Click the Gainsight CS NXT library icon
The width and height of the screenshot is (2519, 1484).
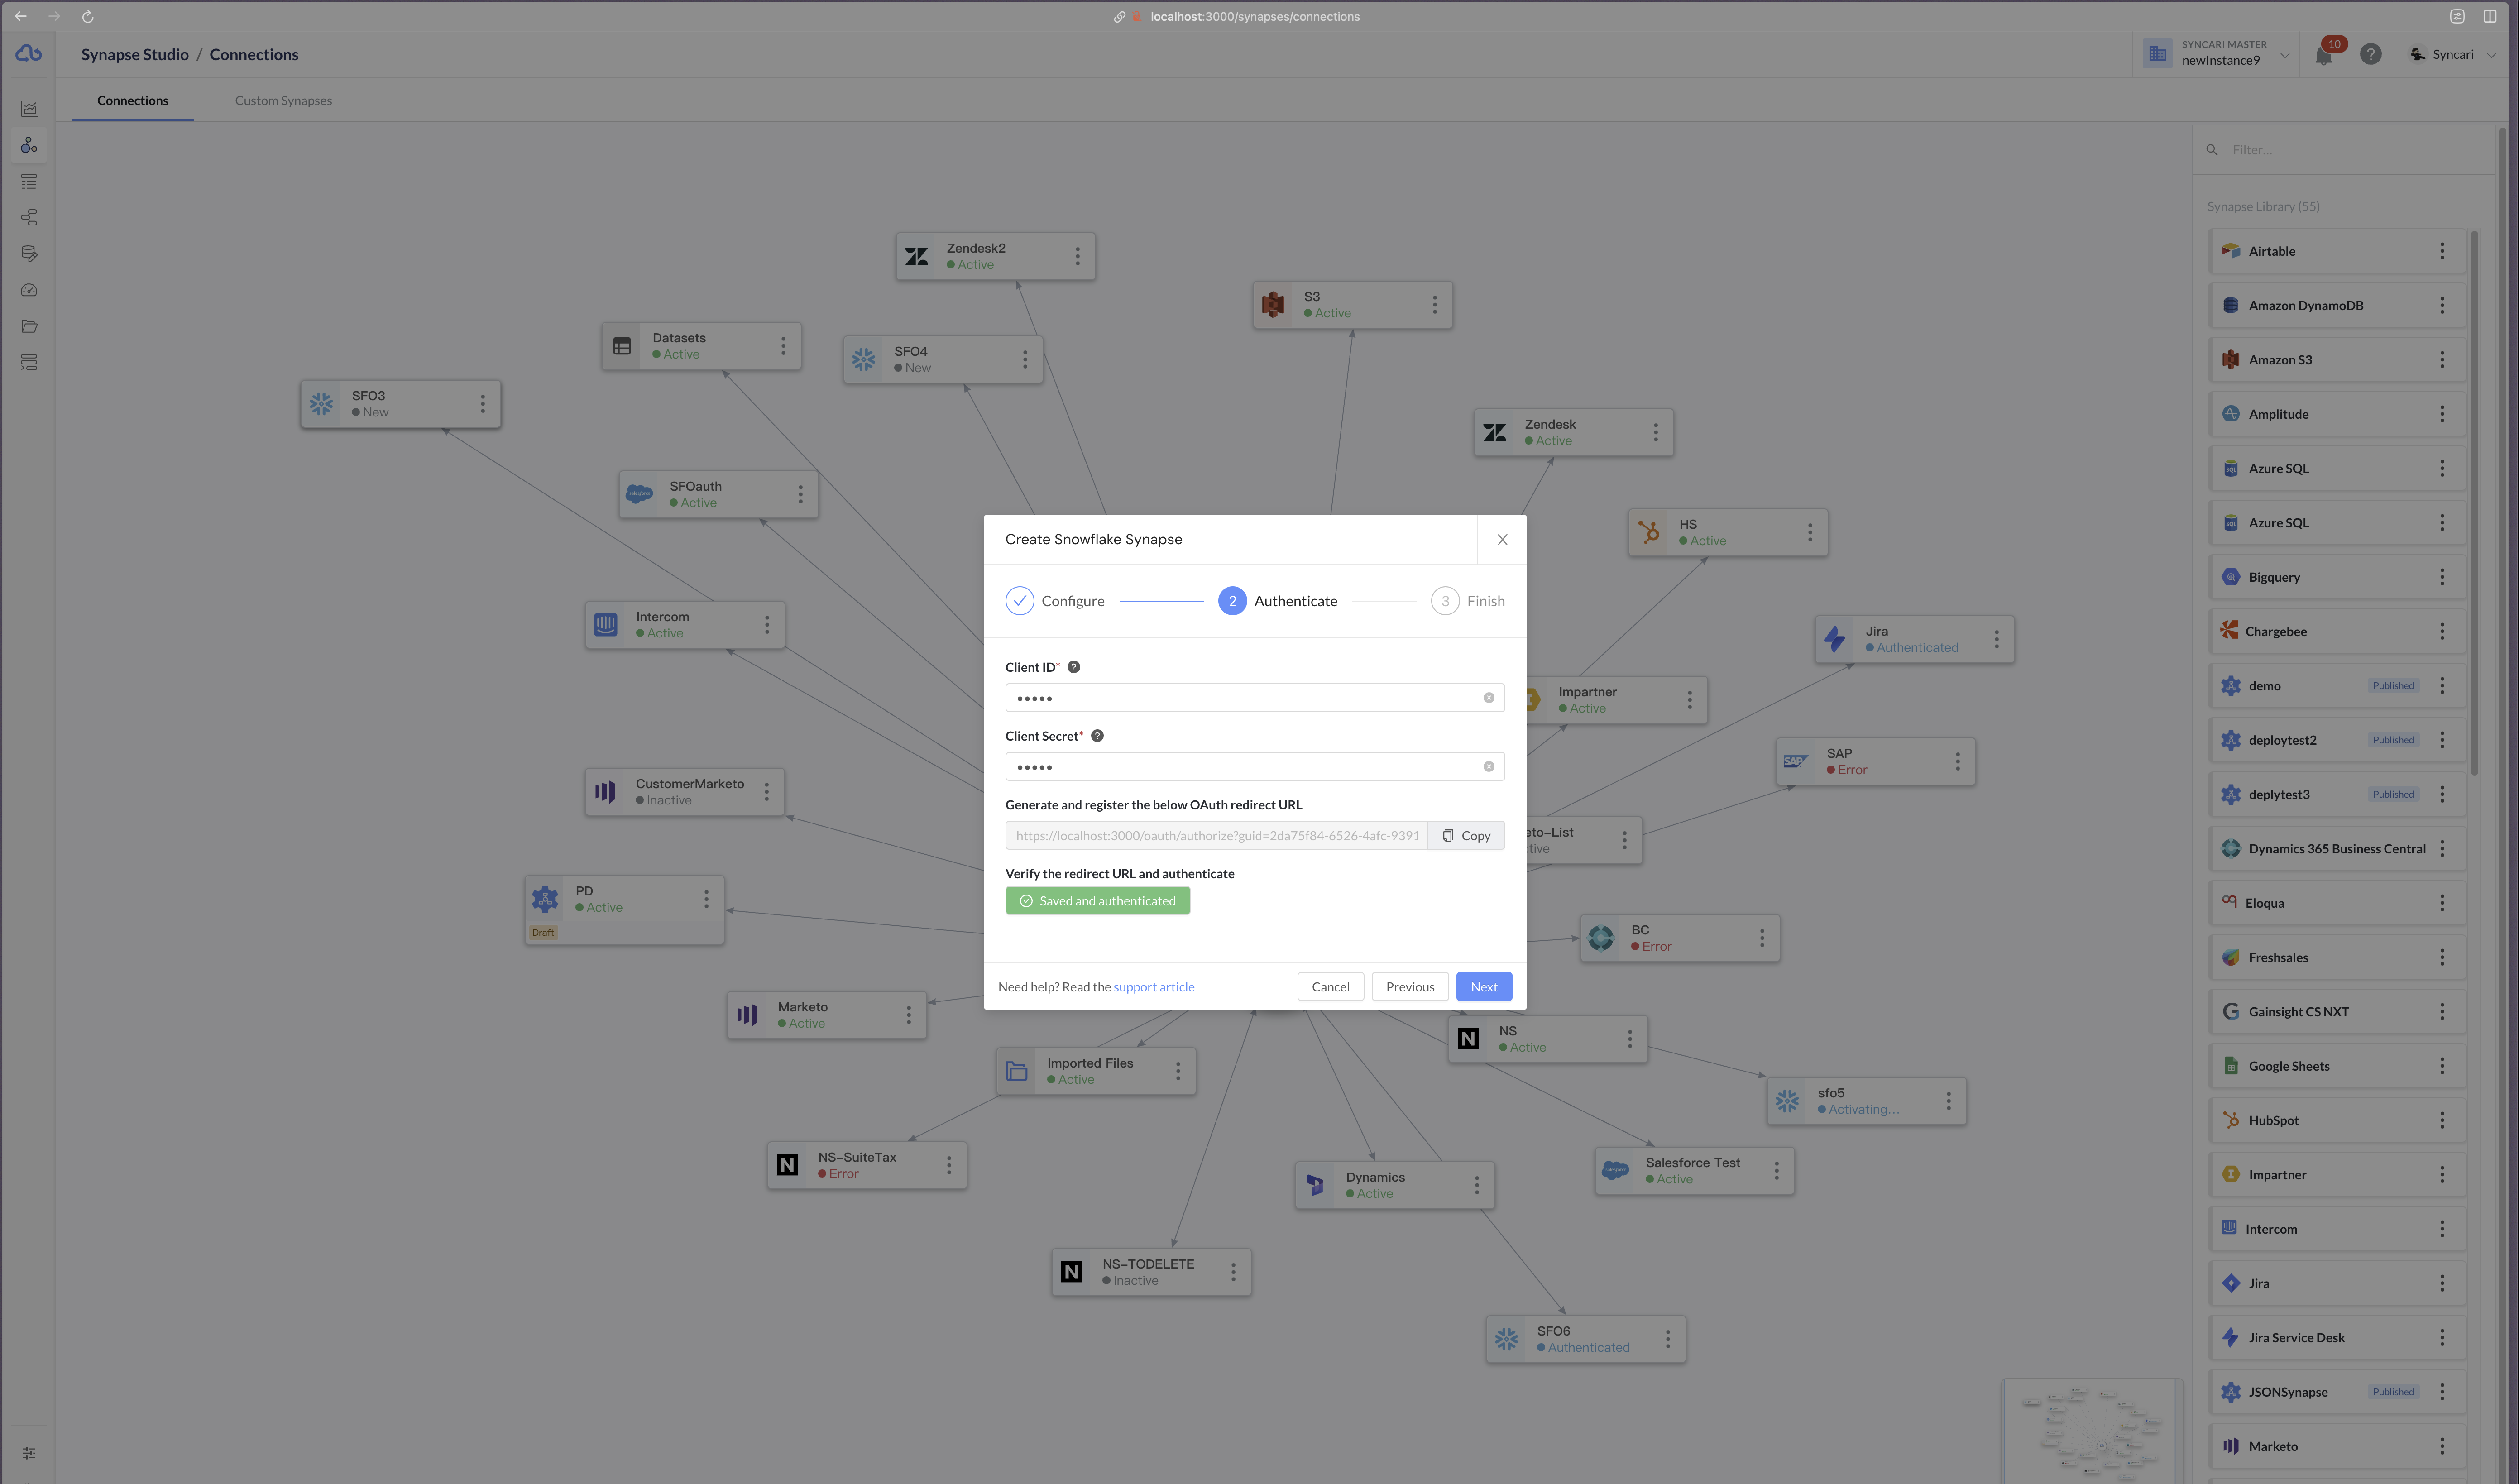click(x=2230, y=1011)
